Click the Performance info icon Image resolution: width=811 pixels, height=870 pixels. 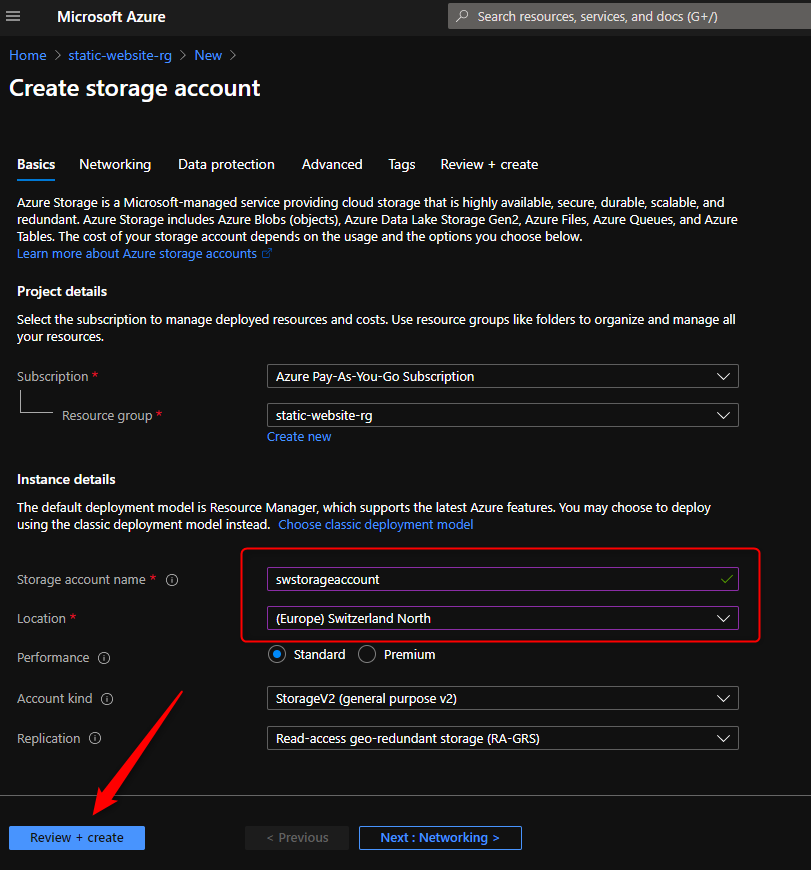[x=104, y=658]
